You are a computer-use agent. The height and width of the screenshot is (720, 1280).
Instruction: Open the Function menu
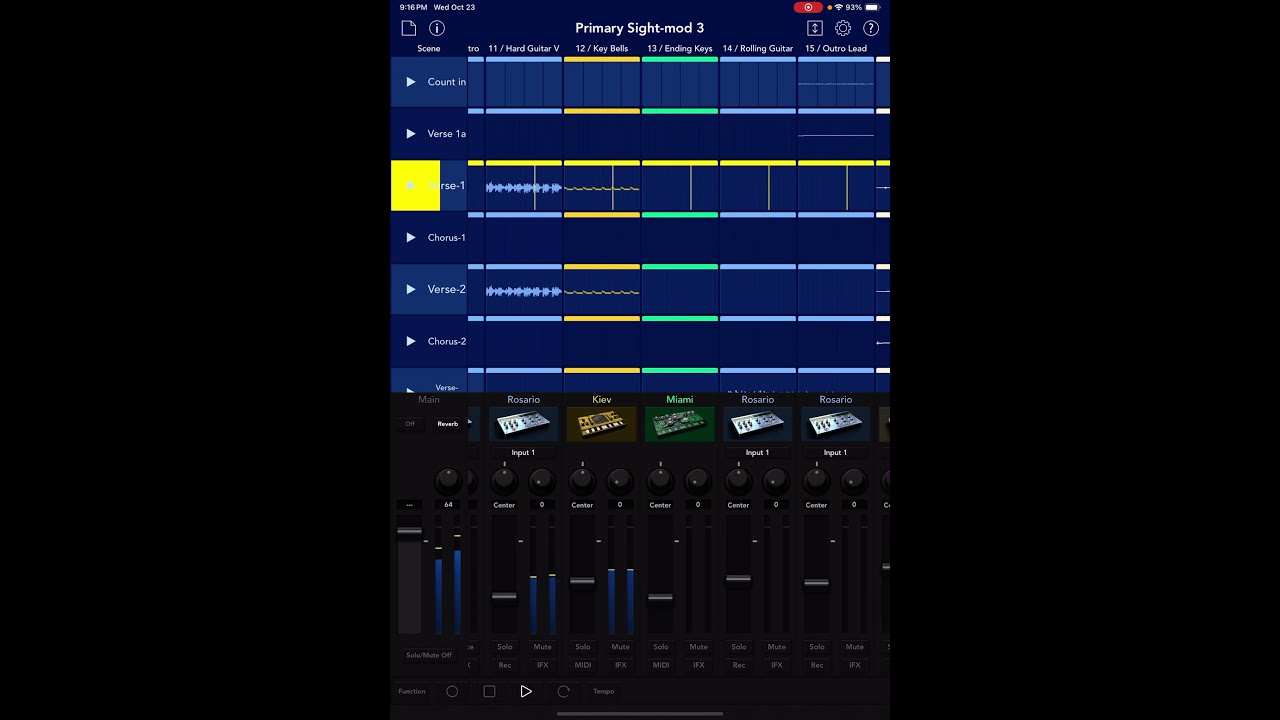(x=412, y=691)
